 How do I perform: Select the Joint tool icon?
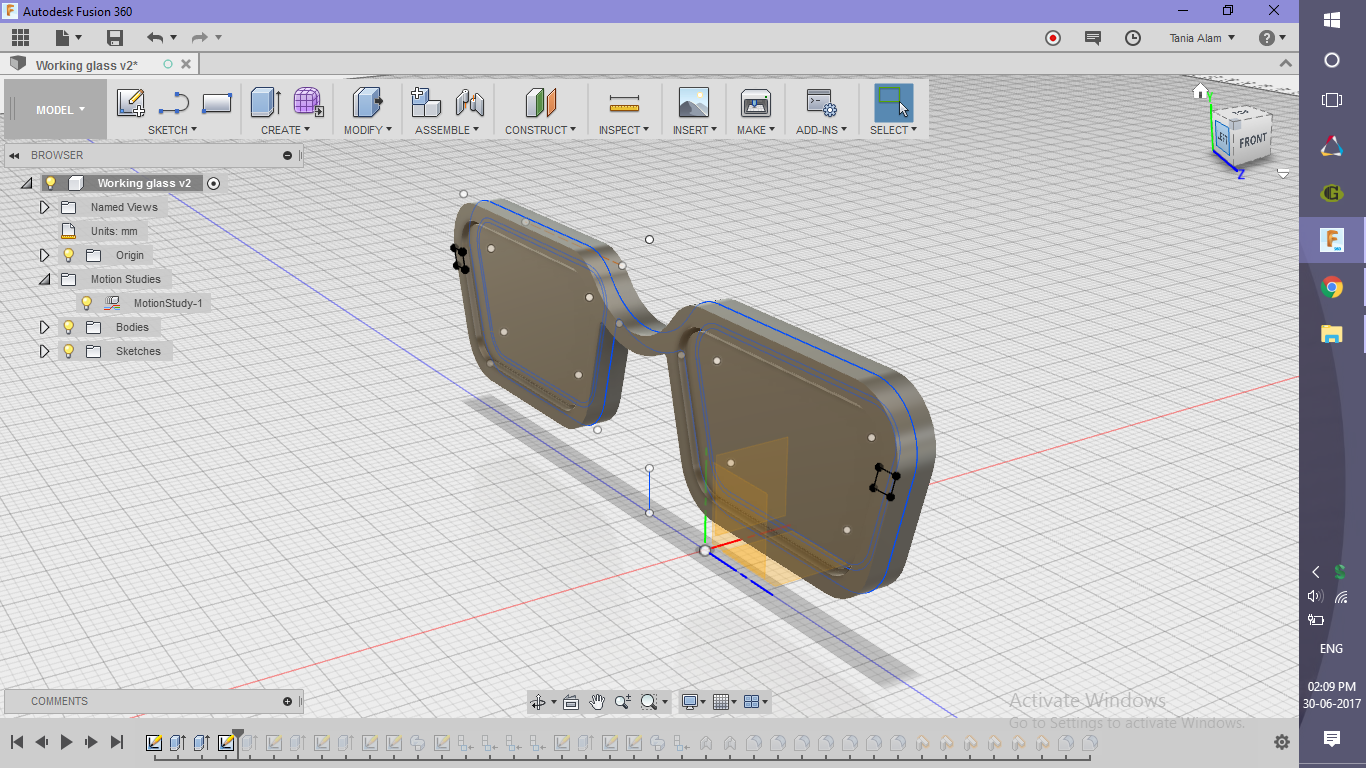469,102
